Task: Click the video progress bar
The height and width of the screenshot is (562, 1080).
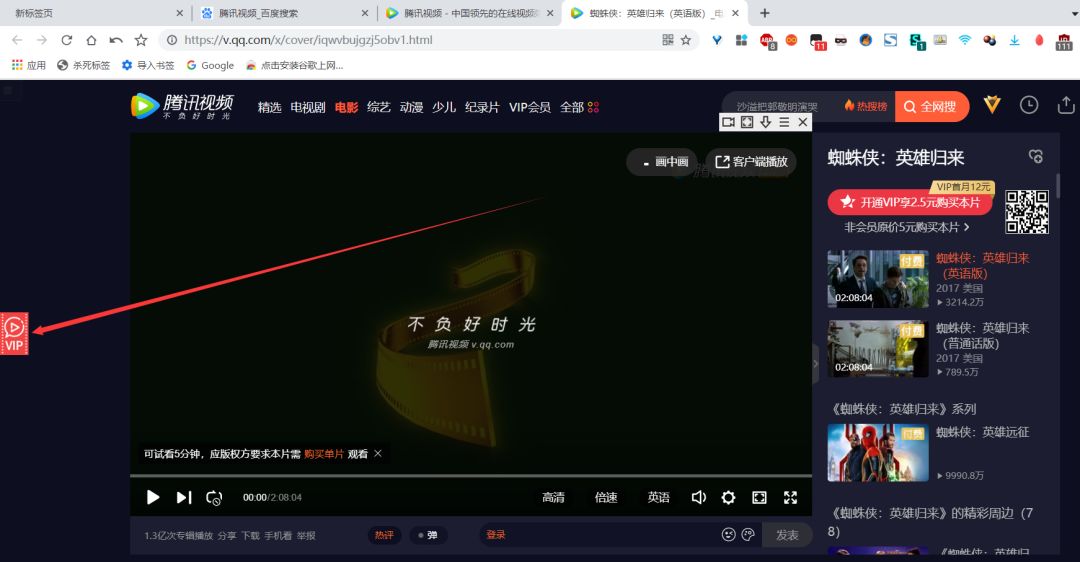Action: (471, 476)
